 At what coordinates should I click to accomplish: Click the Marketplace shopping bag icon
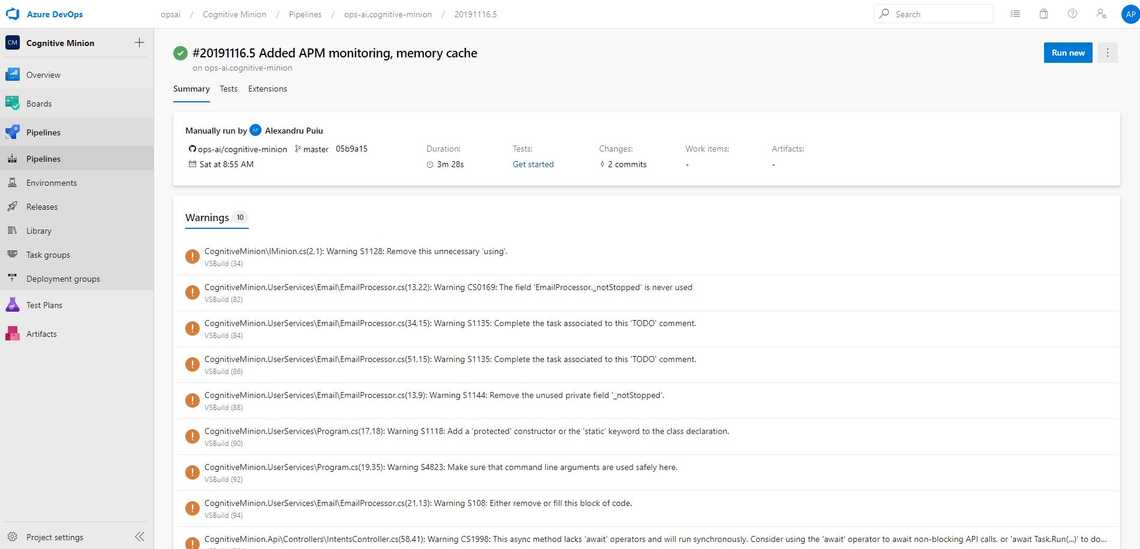click(1044, 14)
